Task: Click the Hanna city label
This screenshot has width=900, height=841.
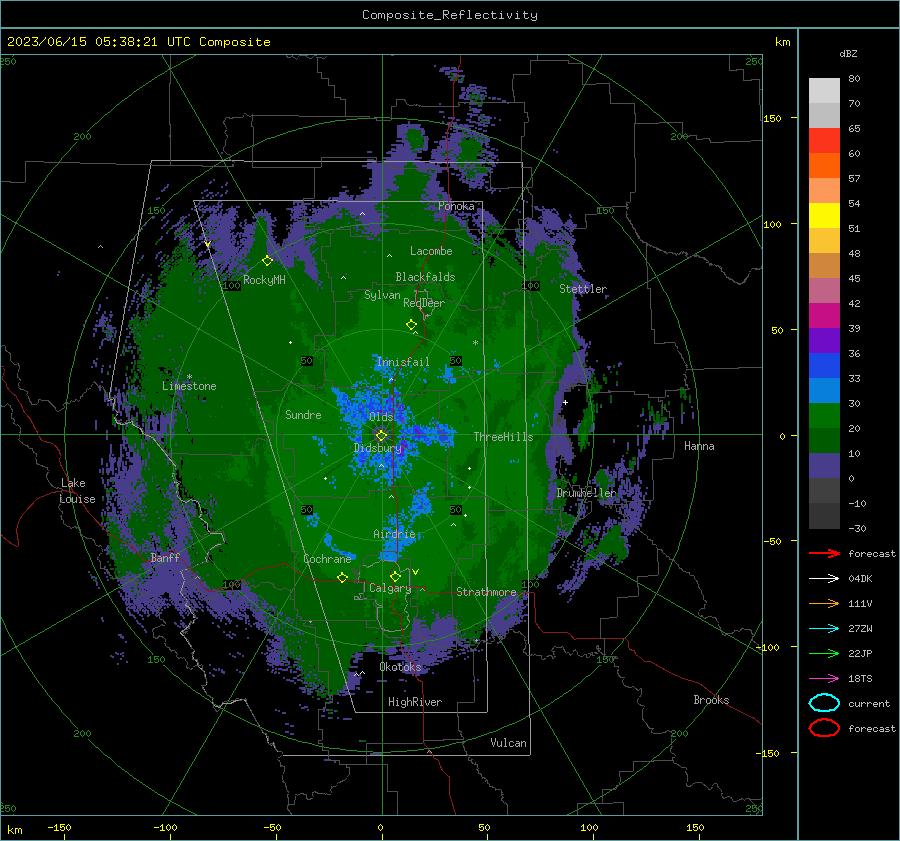Action: pos(699,446)
